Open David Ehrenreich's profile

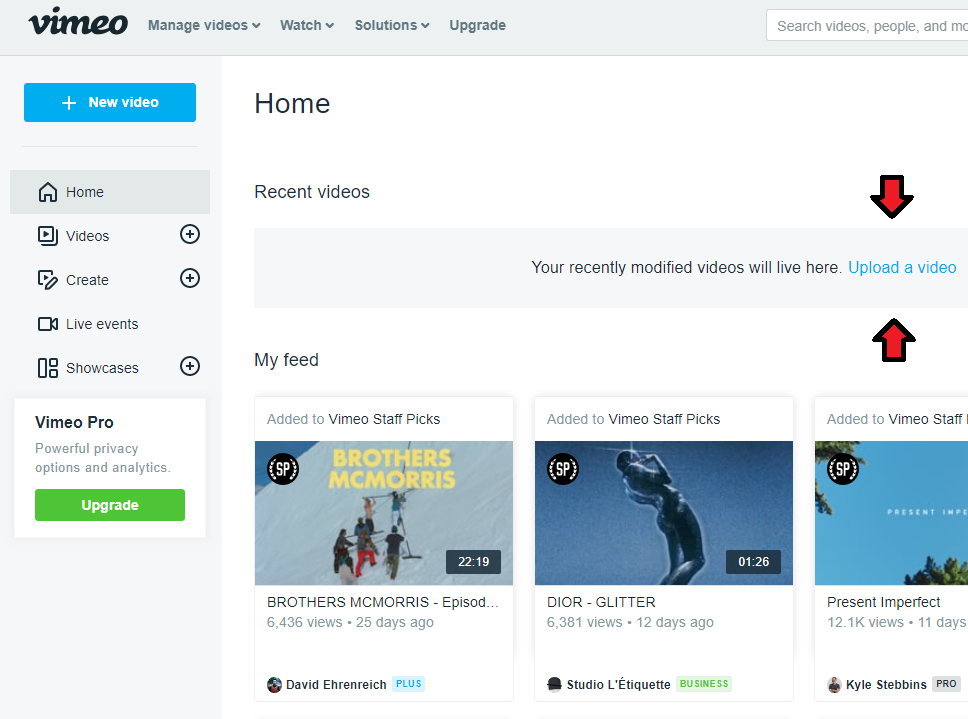coord(336,684)
